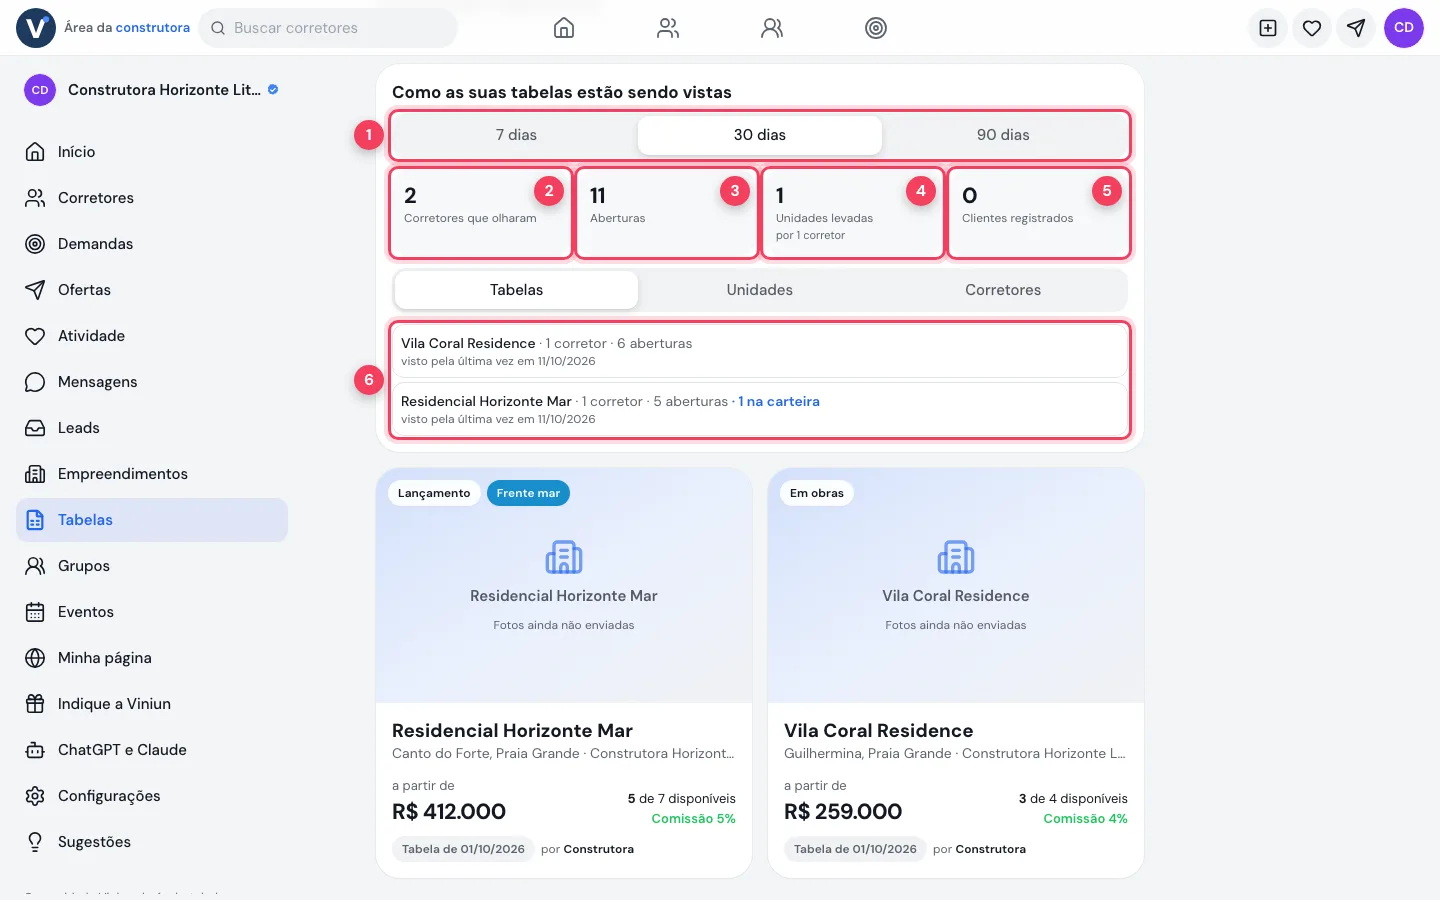This screenshot has width=1440, height=900.
Task: Click the Construtora Horizonte account name
Action: coord(164,90)
